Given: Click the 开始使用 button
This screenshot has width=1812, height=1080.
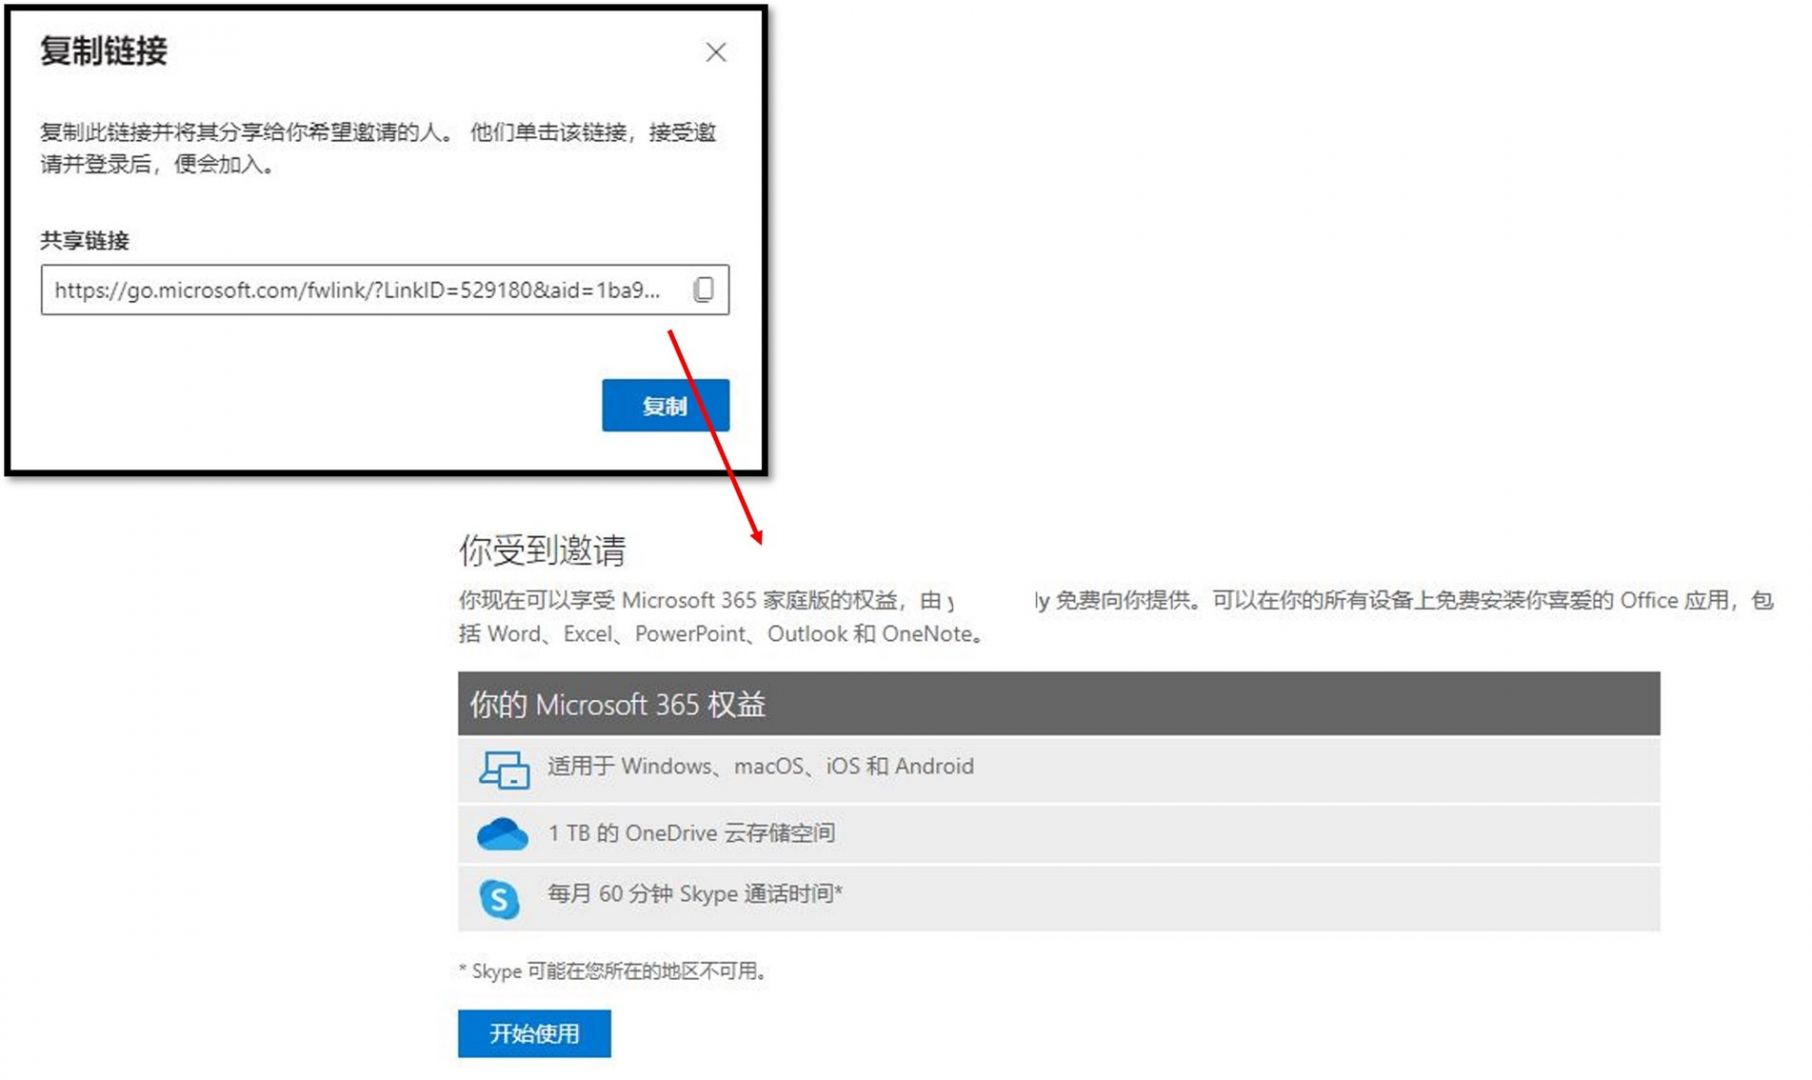Looking at the screenshot, I should tap(535, 1033).
